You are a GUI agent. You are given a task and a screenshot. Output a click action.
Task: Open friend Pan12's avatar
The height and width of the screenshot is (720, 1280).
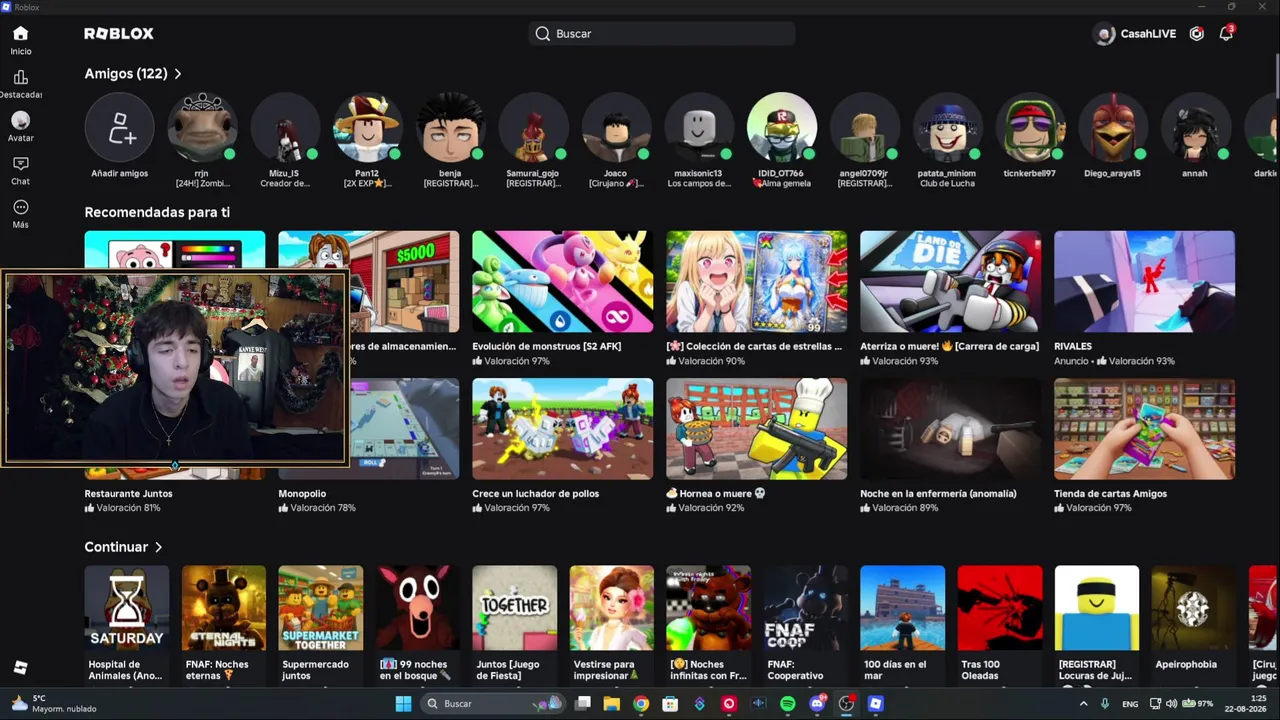click(368, 128)
